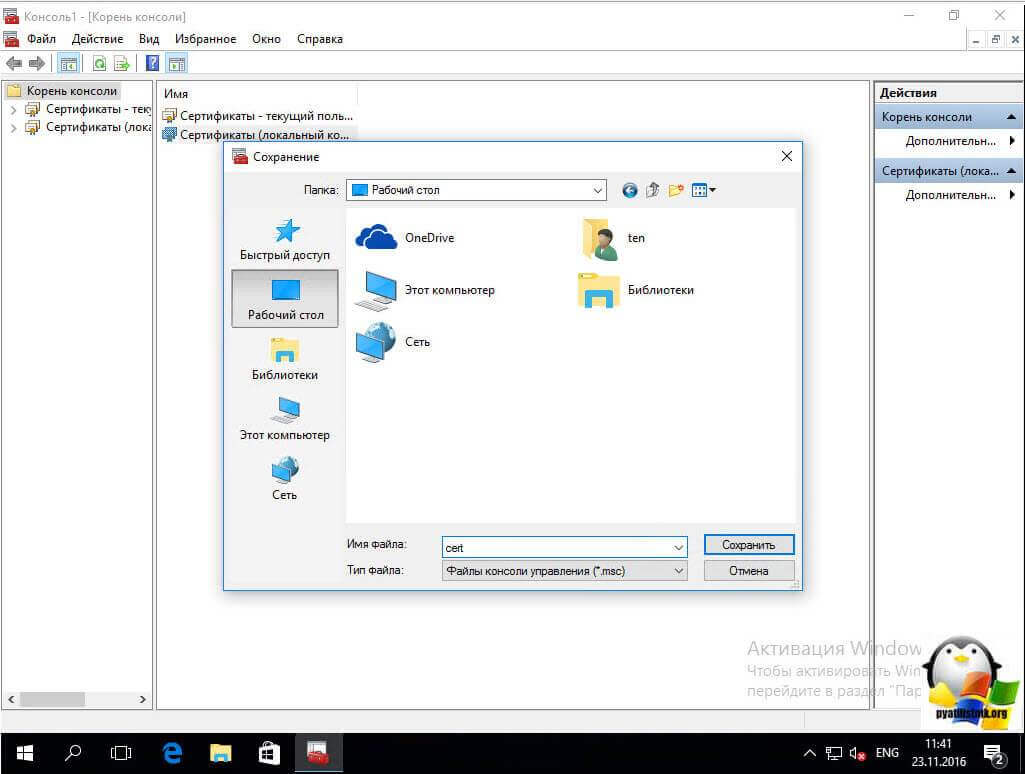The height and width of the screenshot is (774, 1025).
Task: Expand the file name history dropdown
Action: pos(679,547)
